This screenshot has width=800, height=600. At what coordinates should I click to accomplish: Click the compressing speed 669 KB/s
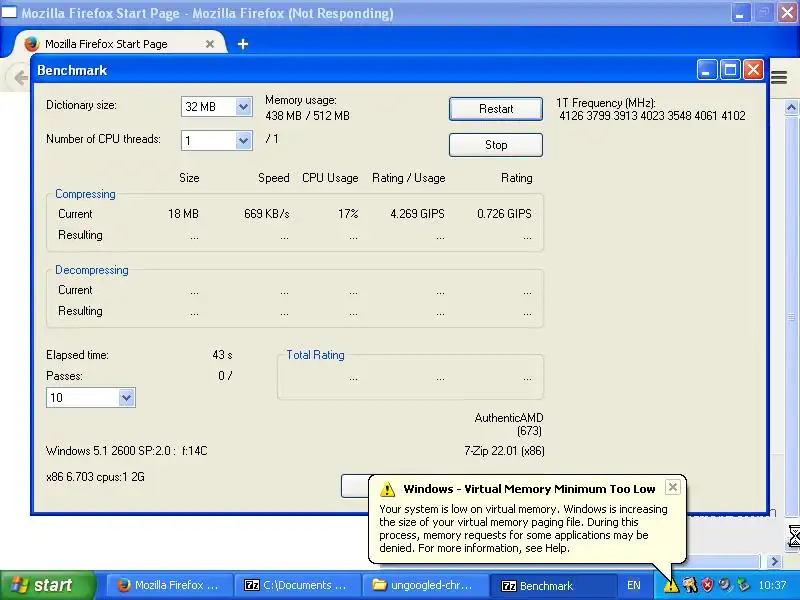tap(266, 214)
